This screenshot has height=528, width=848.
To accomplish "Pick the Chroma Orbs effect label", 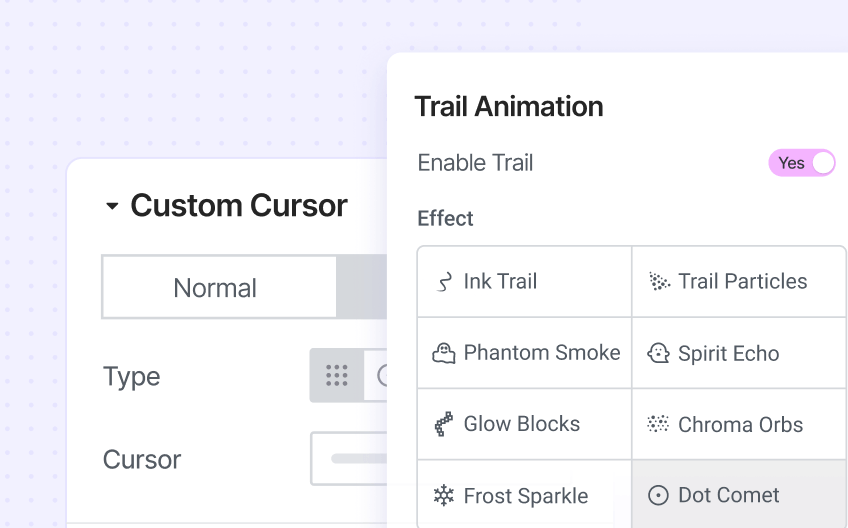I will pyautogui.click(x=740, y=424).
